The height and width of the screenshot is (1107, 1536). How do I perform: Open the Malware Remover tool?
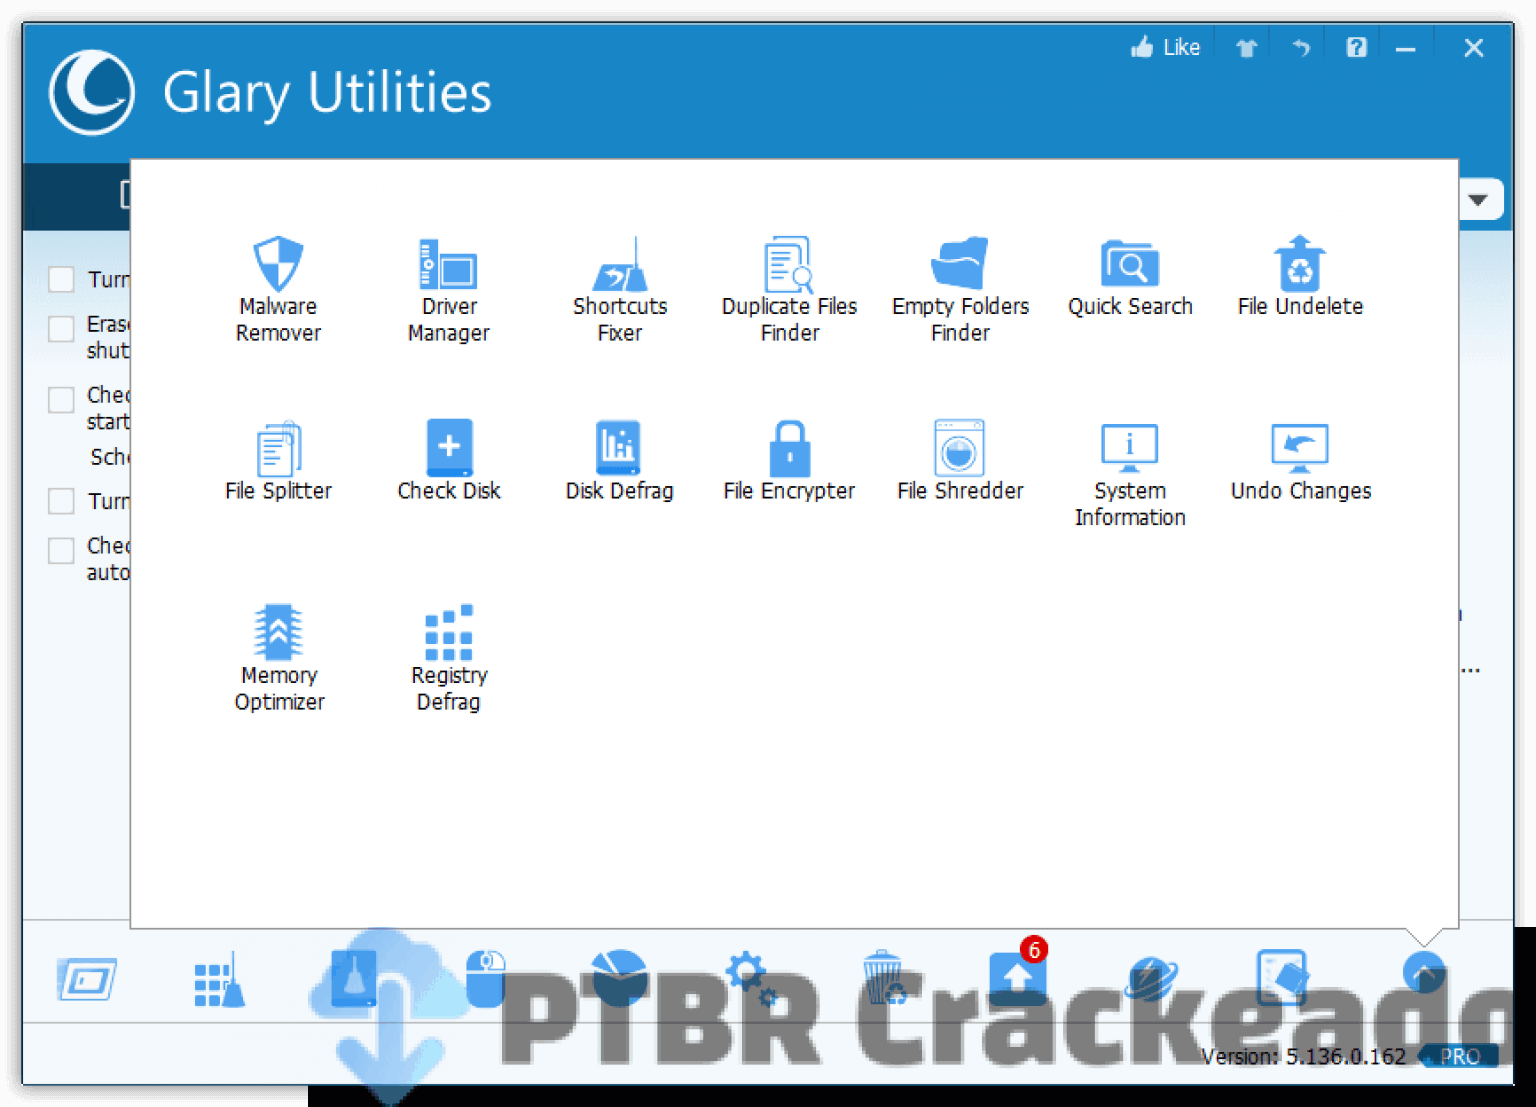tap(278, 290)
